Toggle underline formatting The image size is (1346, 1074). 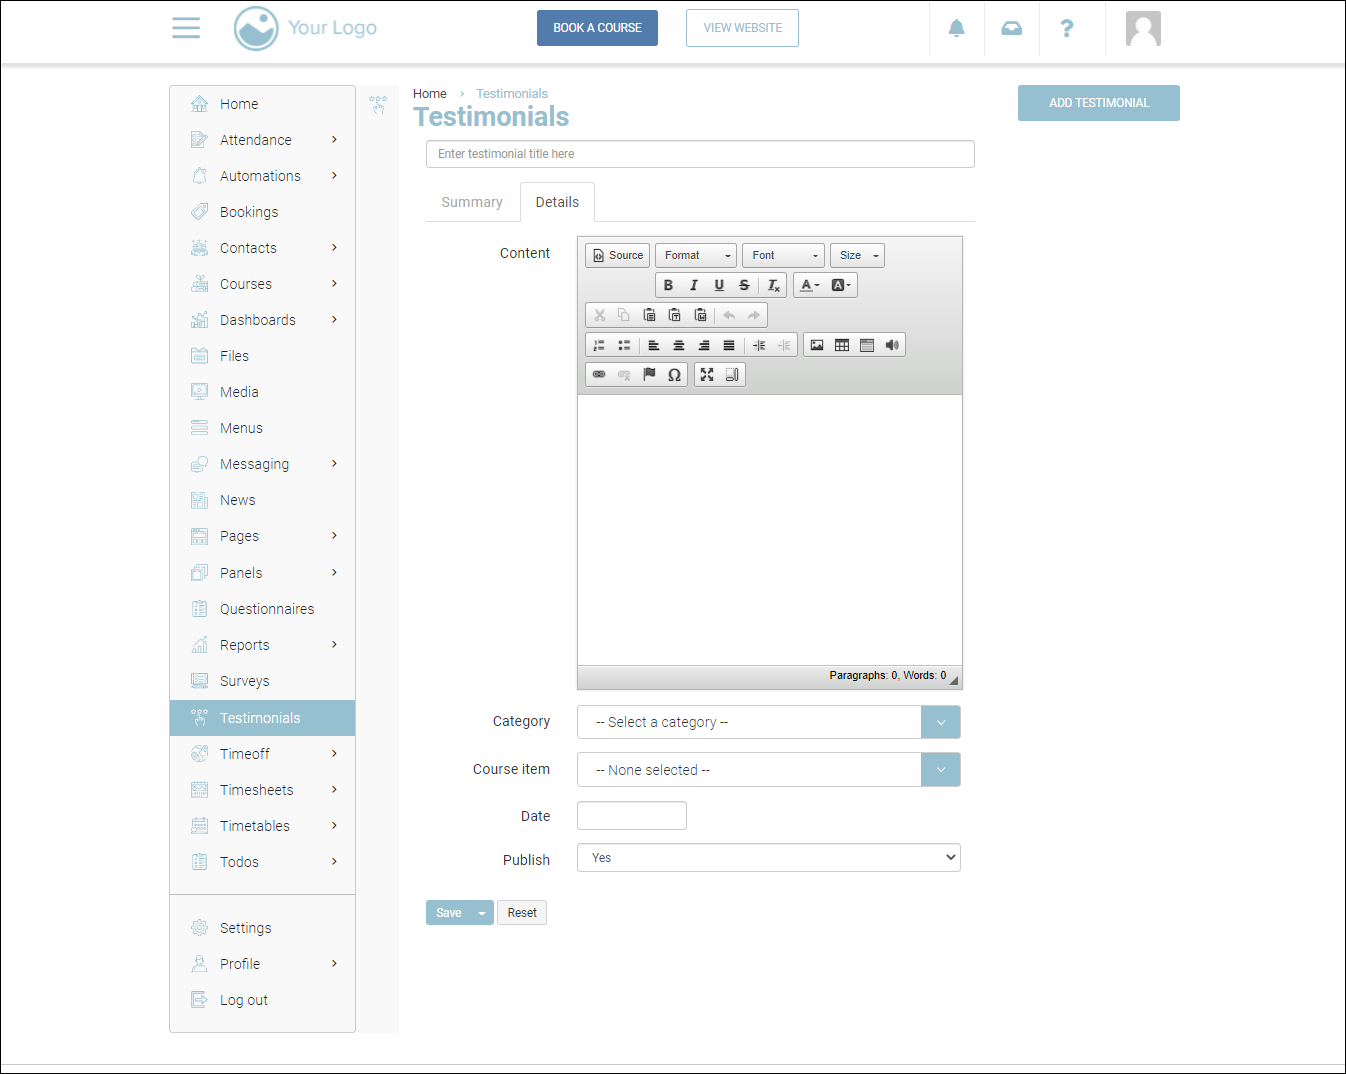719,285
